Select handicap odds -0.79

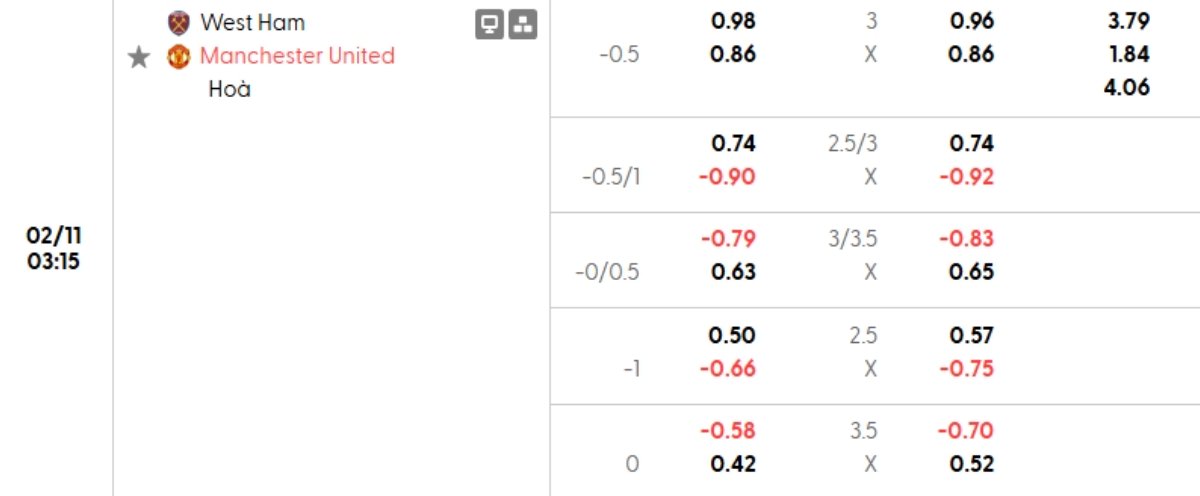(x=730, y=239)
